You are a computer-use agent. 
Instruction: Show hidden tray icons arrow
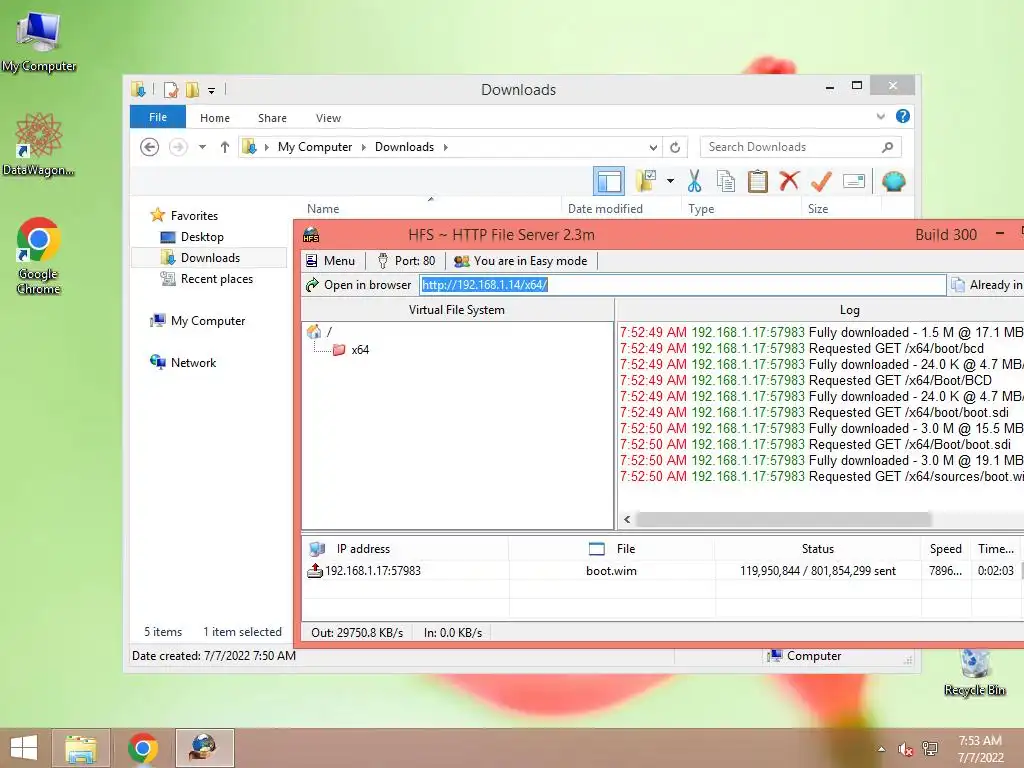[x=881, y=749]
